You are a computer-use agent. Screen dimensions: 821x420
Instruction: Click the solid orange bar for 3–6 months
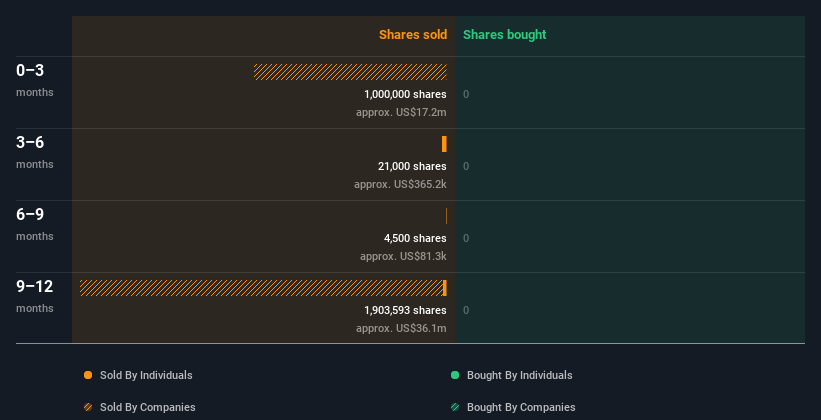click(444, 144)
